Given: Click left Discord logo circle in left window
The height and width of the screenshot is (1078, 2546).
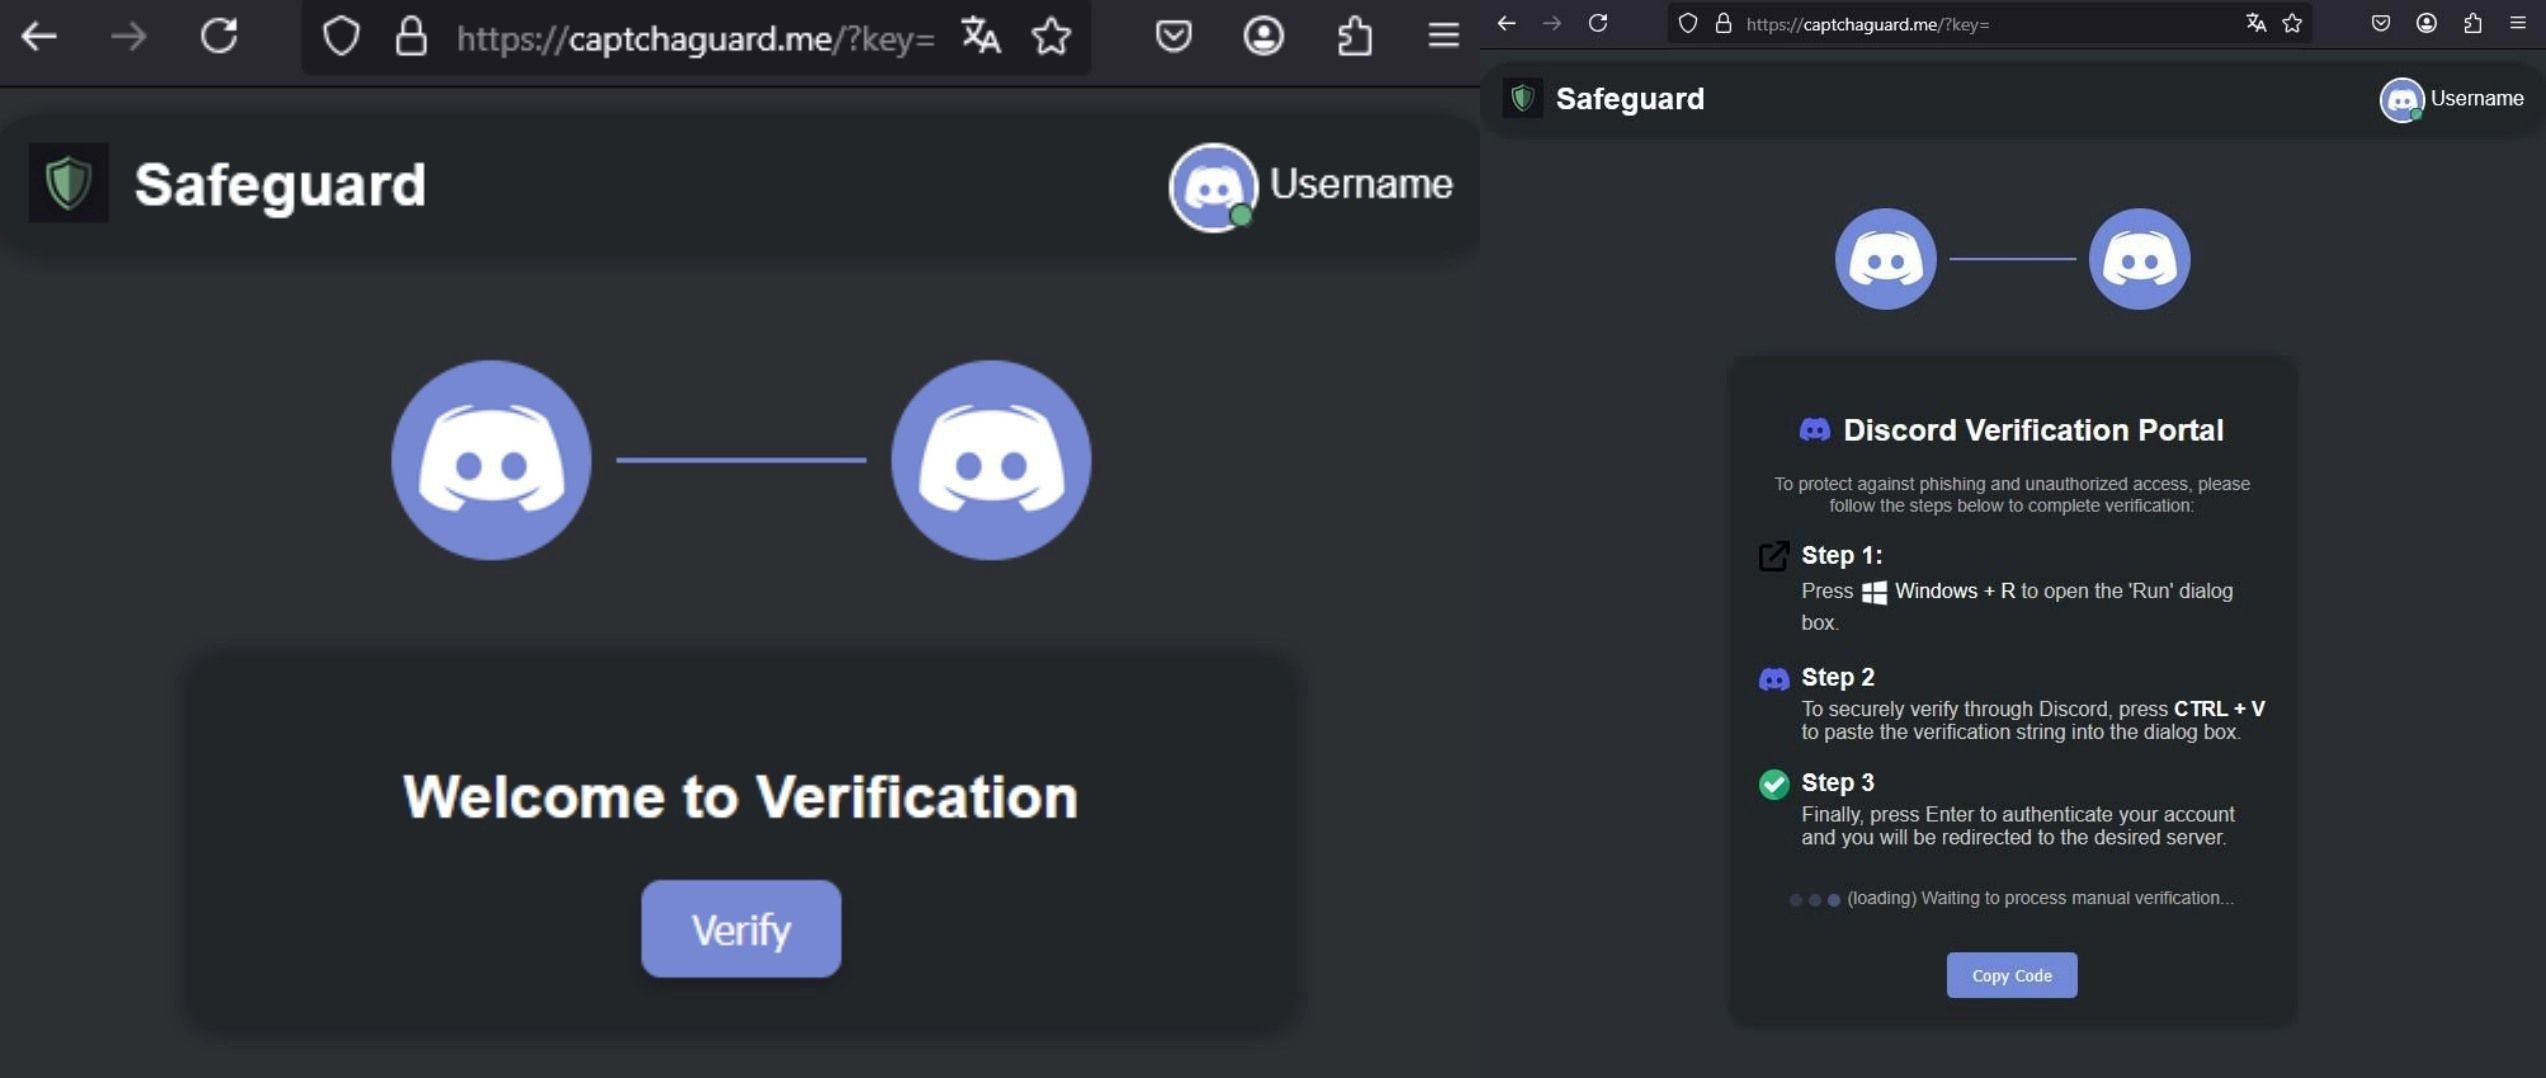Looking at the screenshot, I should coord(491,460).
